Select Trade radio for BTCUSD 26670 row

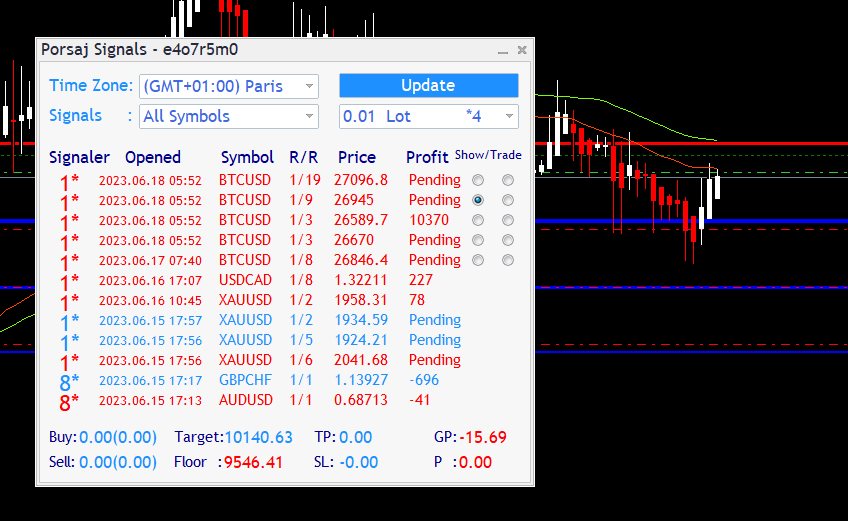point(508,240)
